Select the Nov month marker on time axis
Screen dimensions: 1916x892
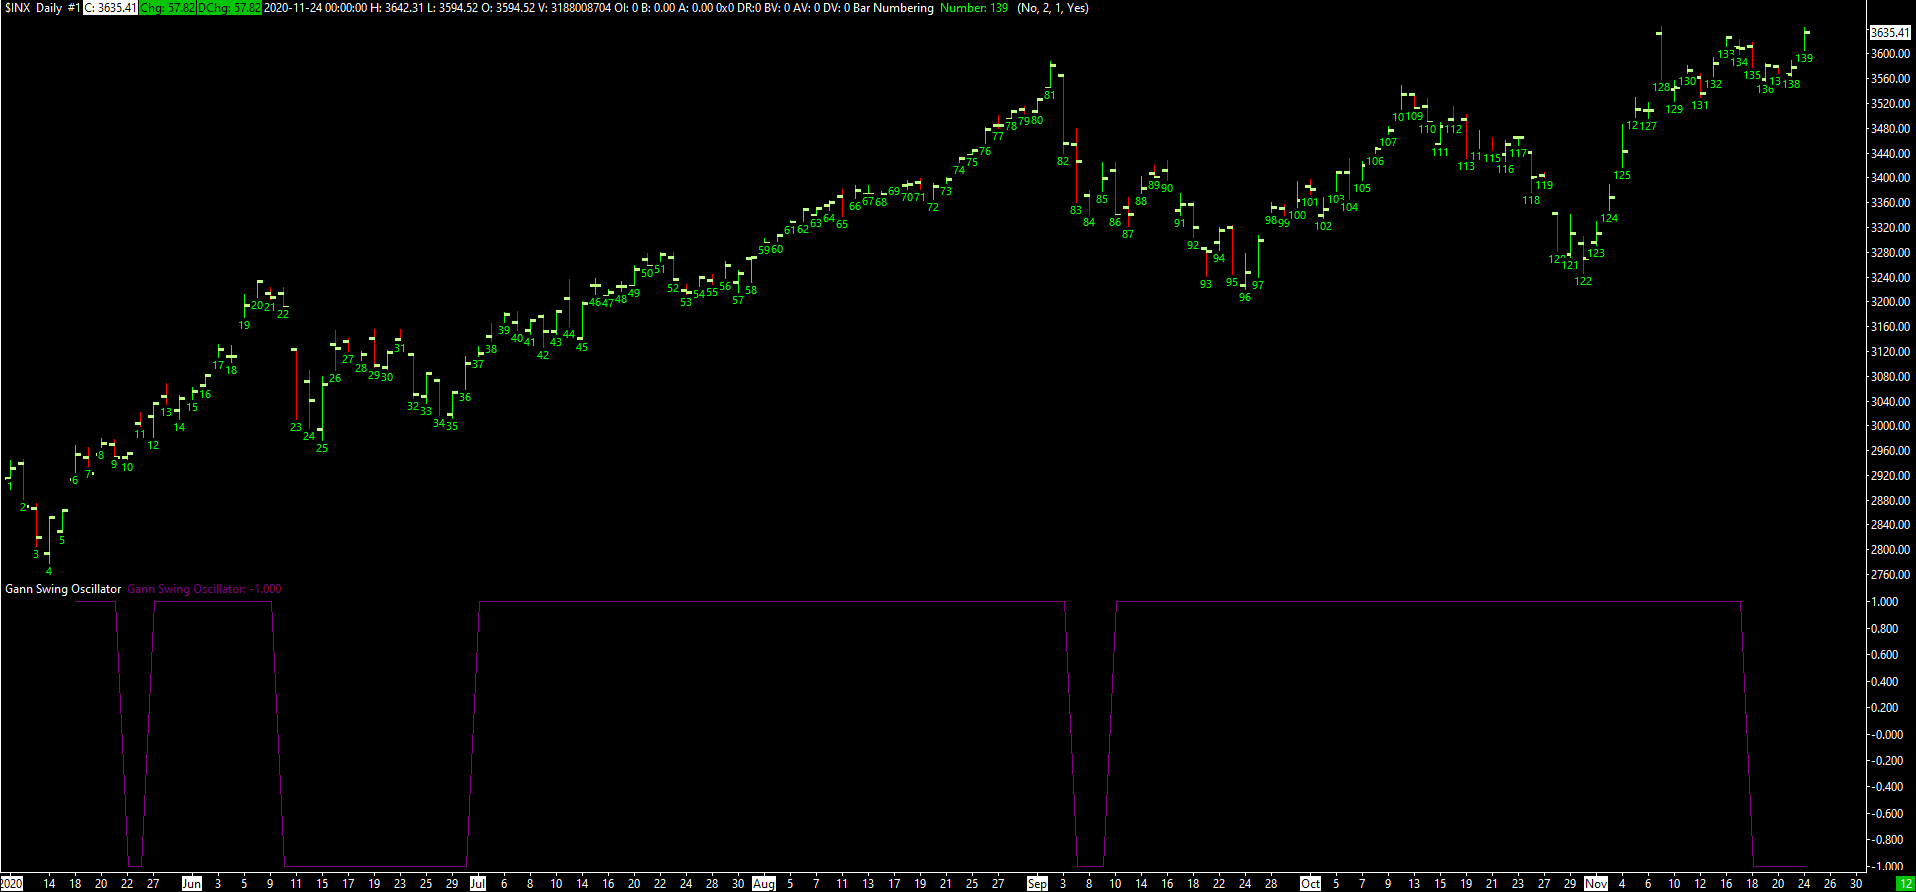click(x=1596, y=884)
